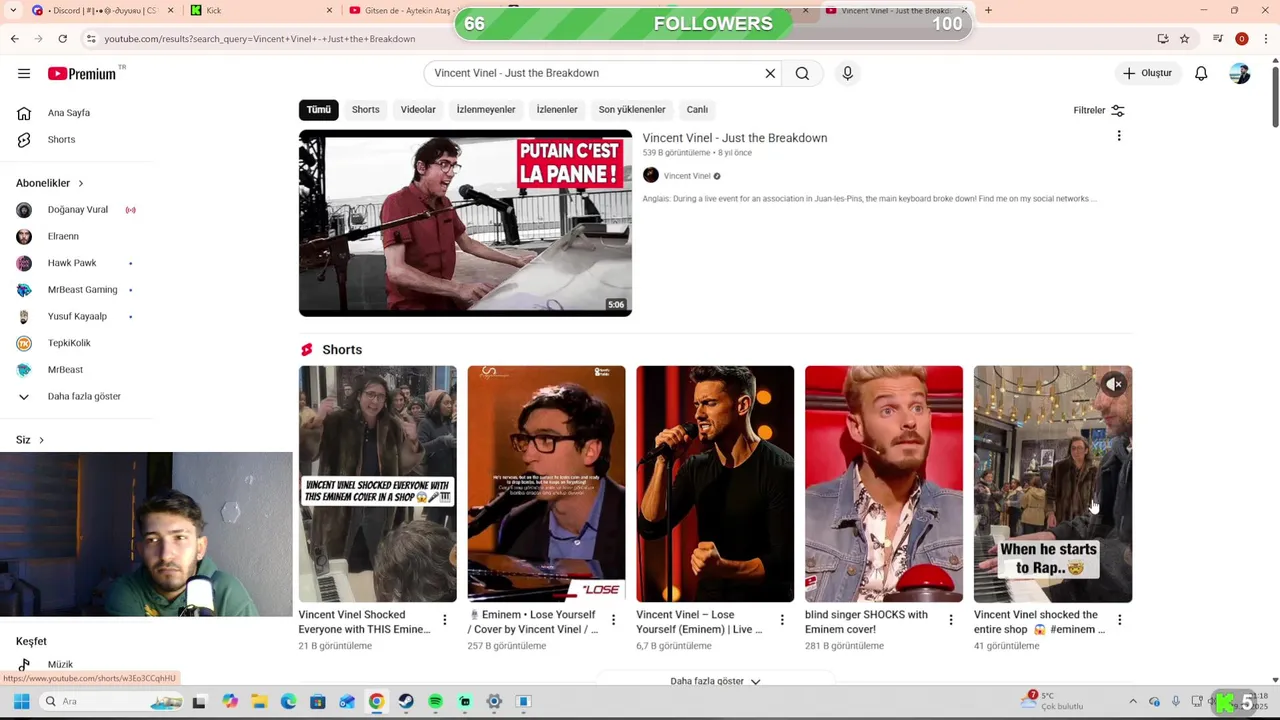Open Spotify from the taskbar

tap(435, 701)
